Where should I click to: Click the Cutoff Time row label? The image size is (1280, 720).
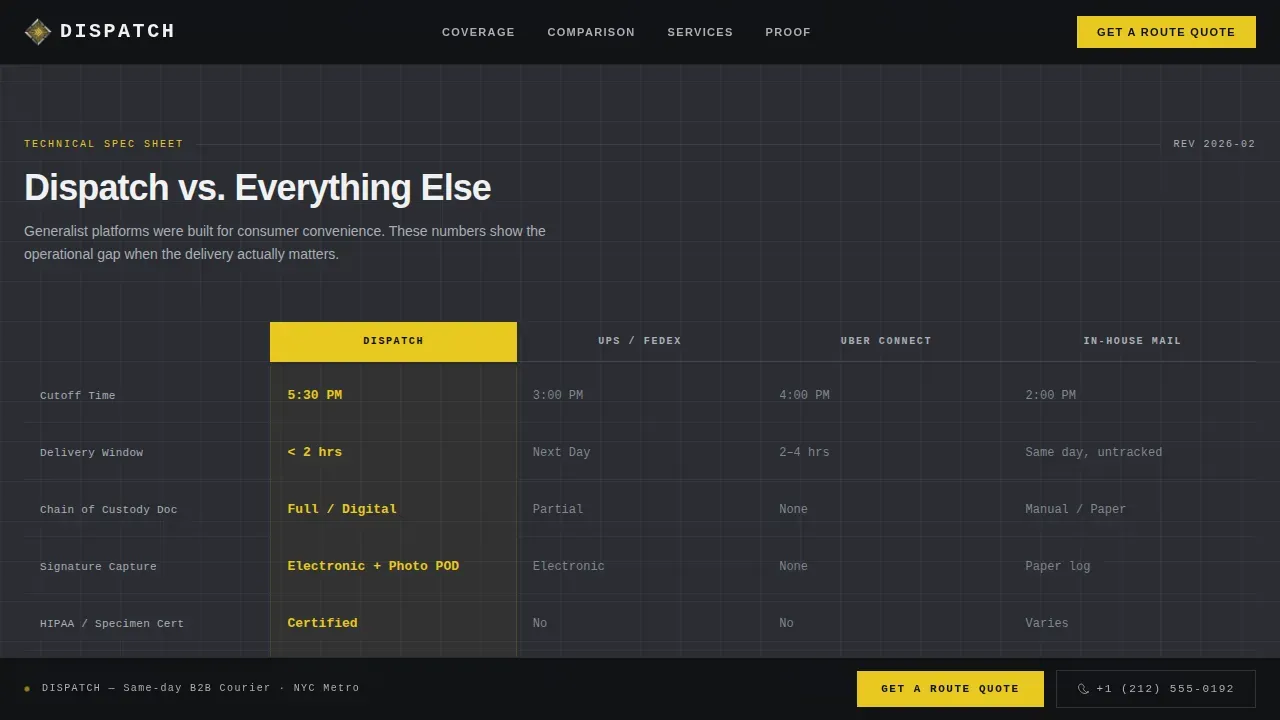[77, 396]
